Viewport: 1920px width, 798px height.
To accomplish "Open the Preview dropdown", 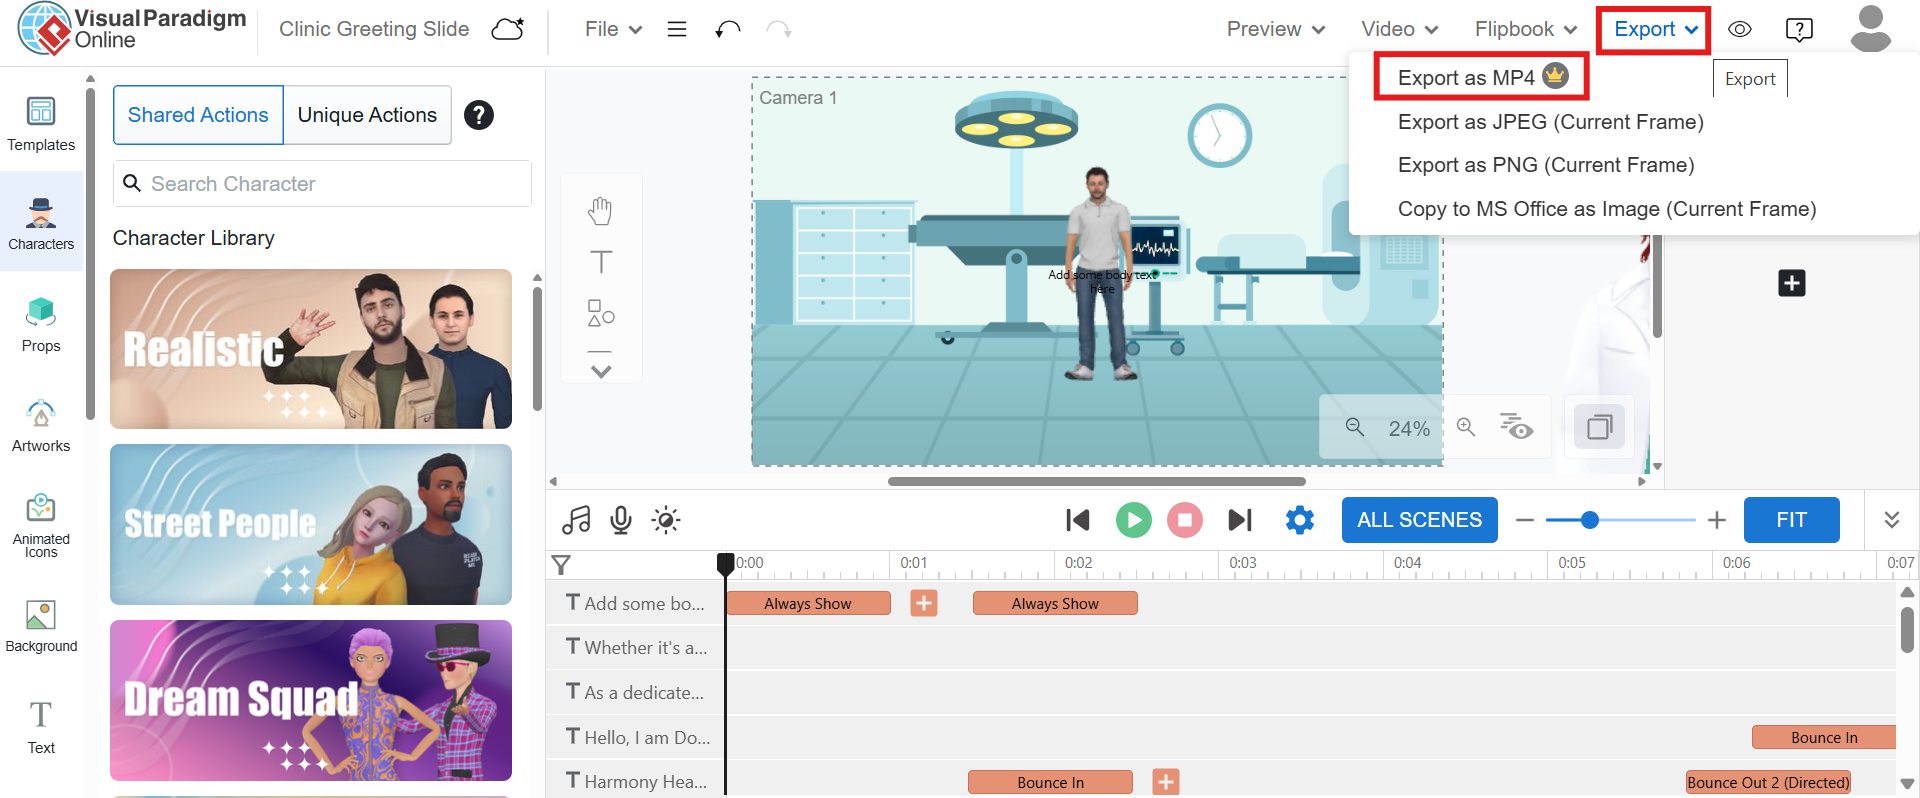I will click(1276, 29).
